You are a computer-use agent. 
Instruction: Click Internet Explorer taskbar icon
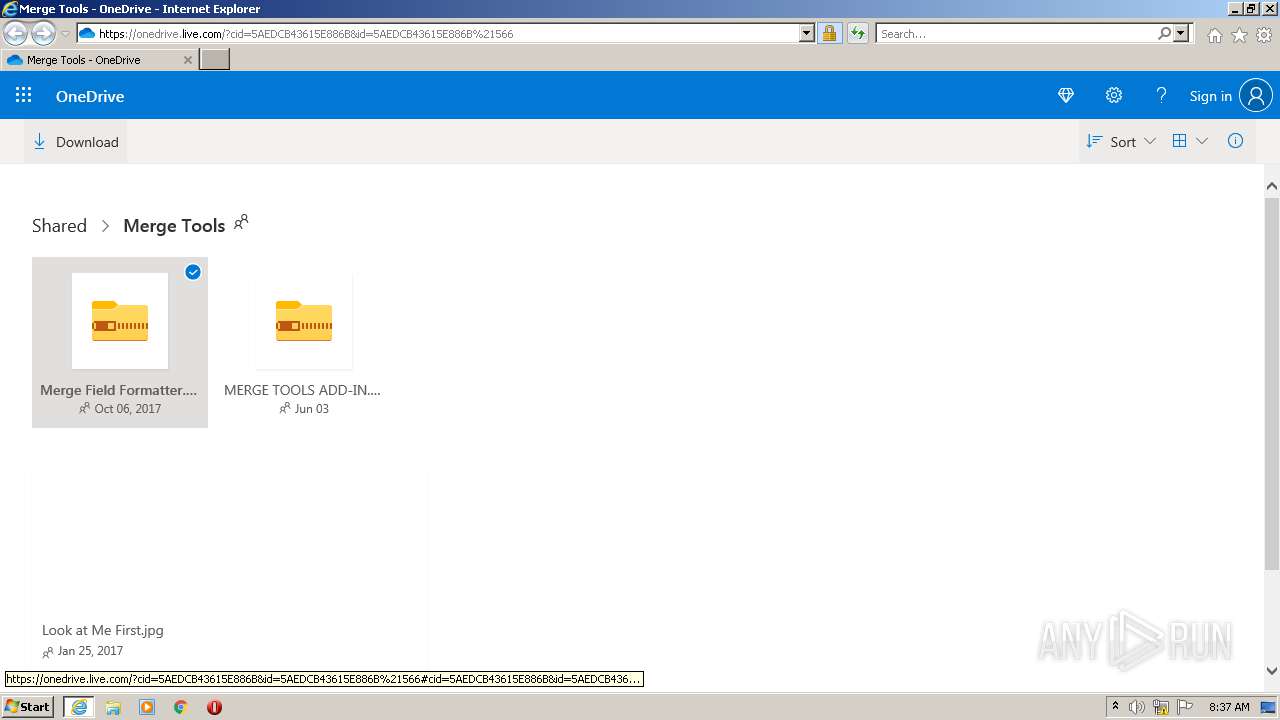tap(79, 707)
